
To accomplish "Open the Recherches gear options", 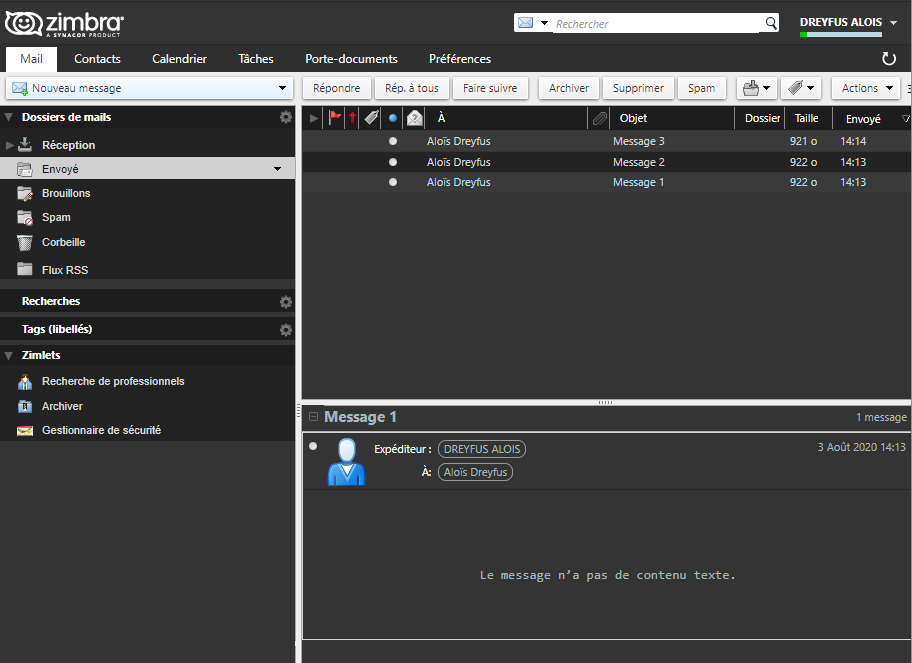I will (x=286, y=301).
